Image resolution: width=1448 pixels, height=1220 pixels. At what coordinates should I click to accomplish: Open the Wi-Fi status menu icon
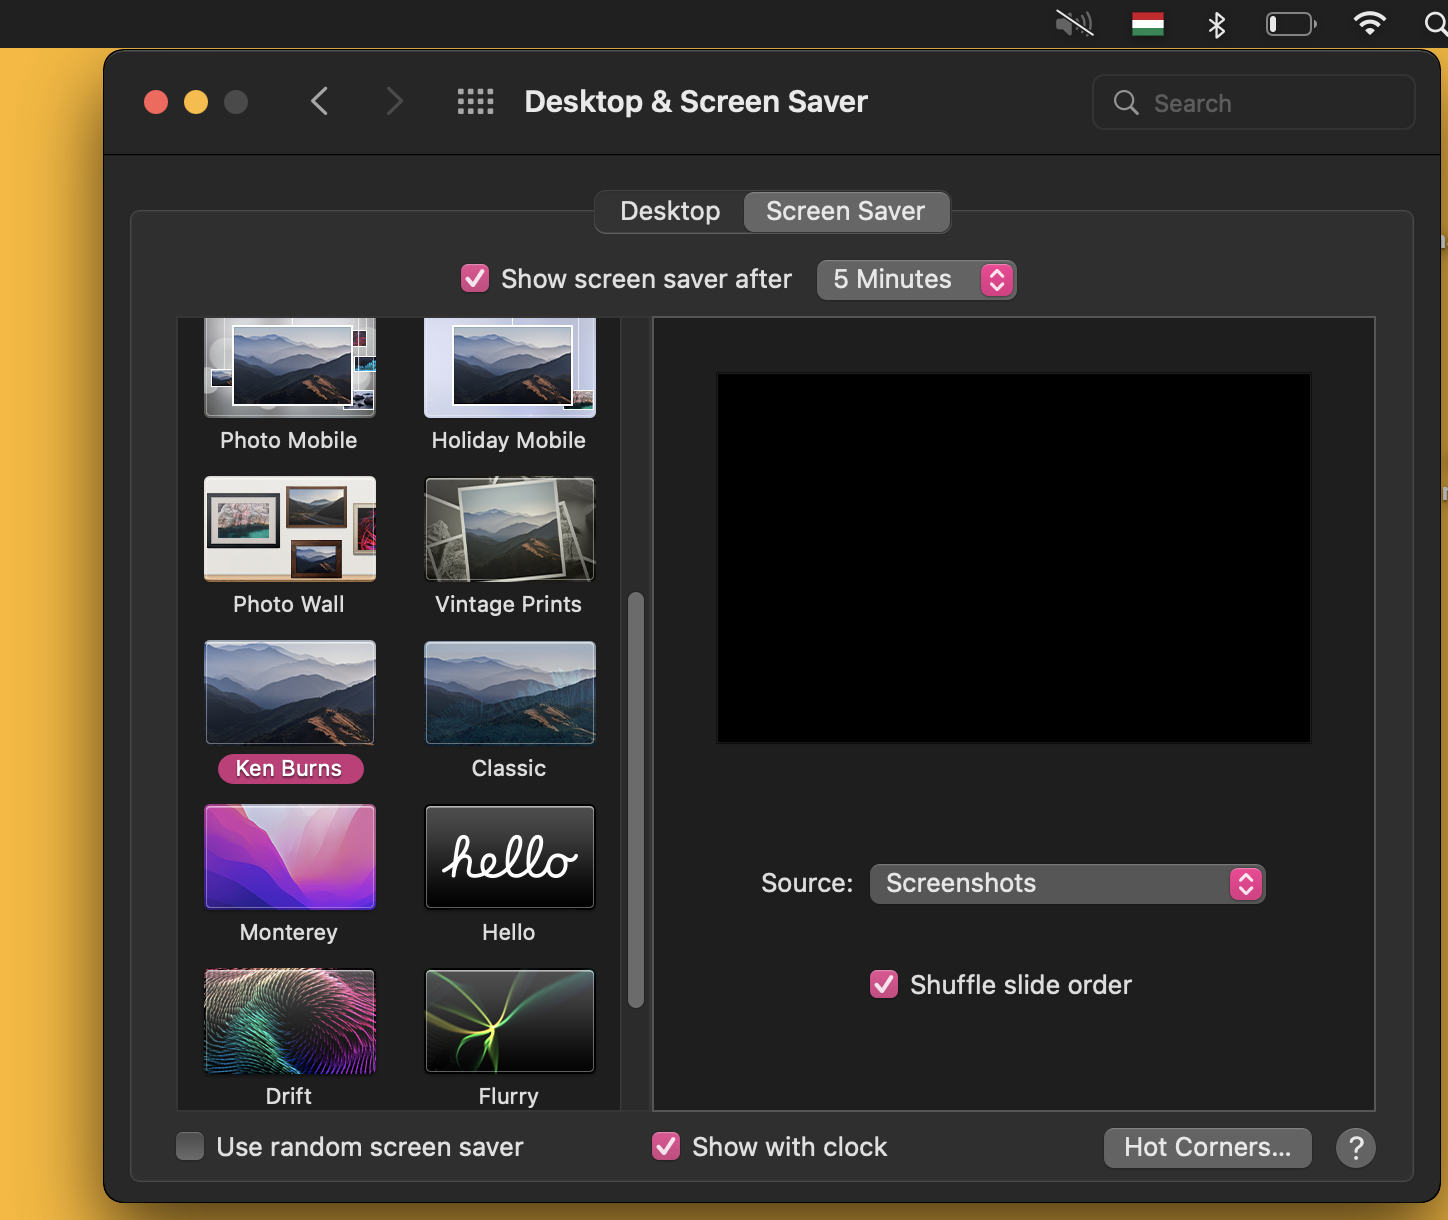[1368, 24]
